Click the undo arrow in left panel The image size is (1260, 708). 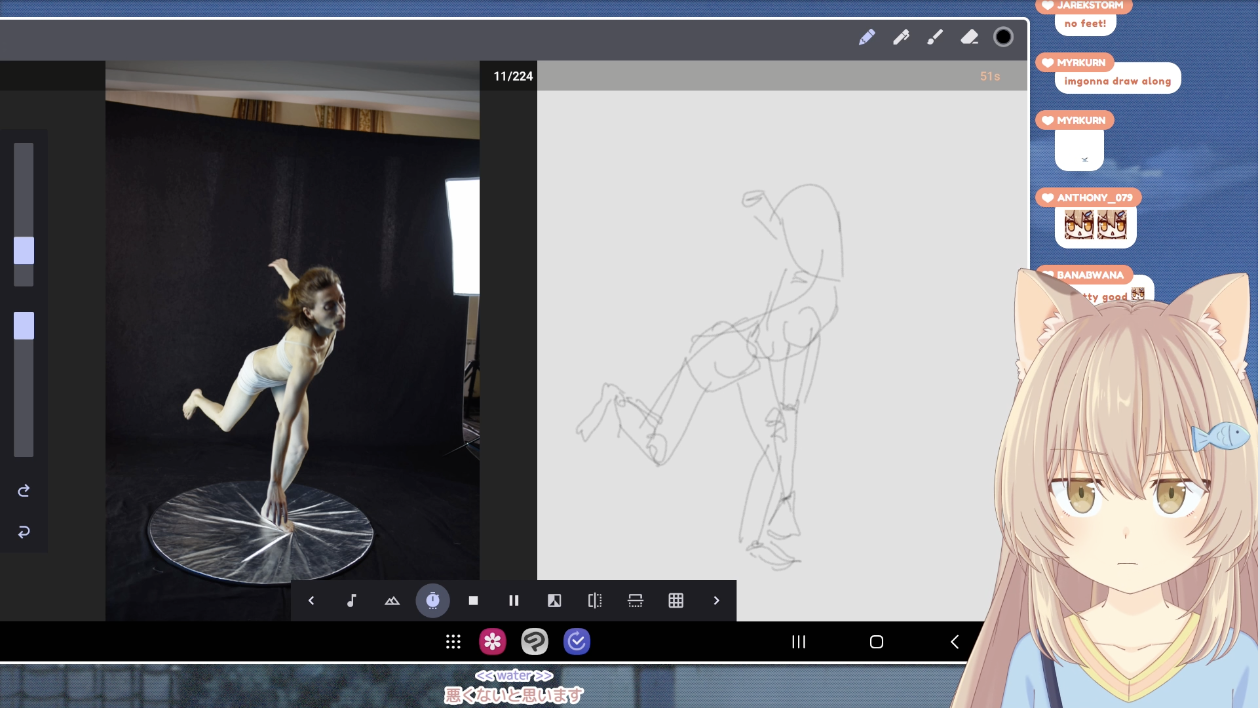click(x=24, y=532)
